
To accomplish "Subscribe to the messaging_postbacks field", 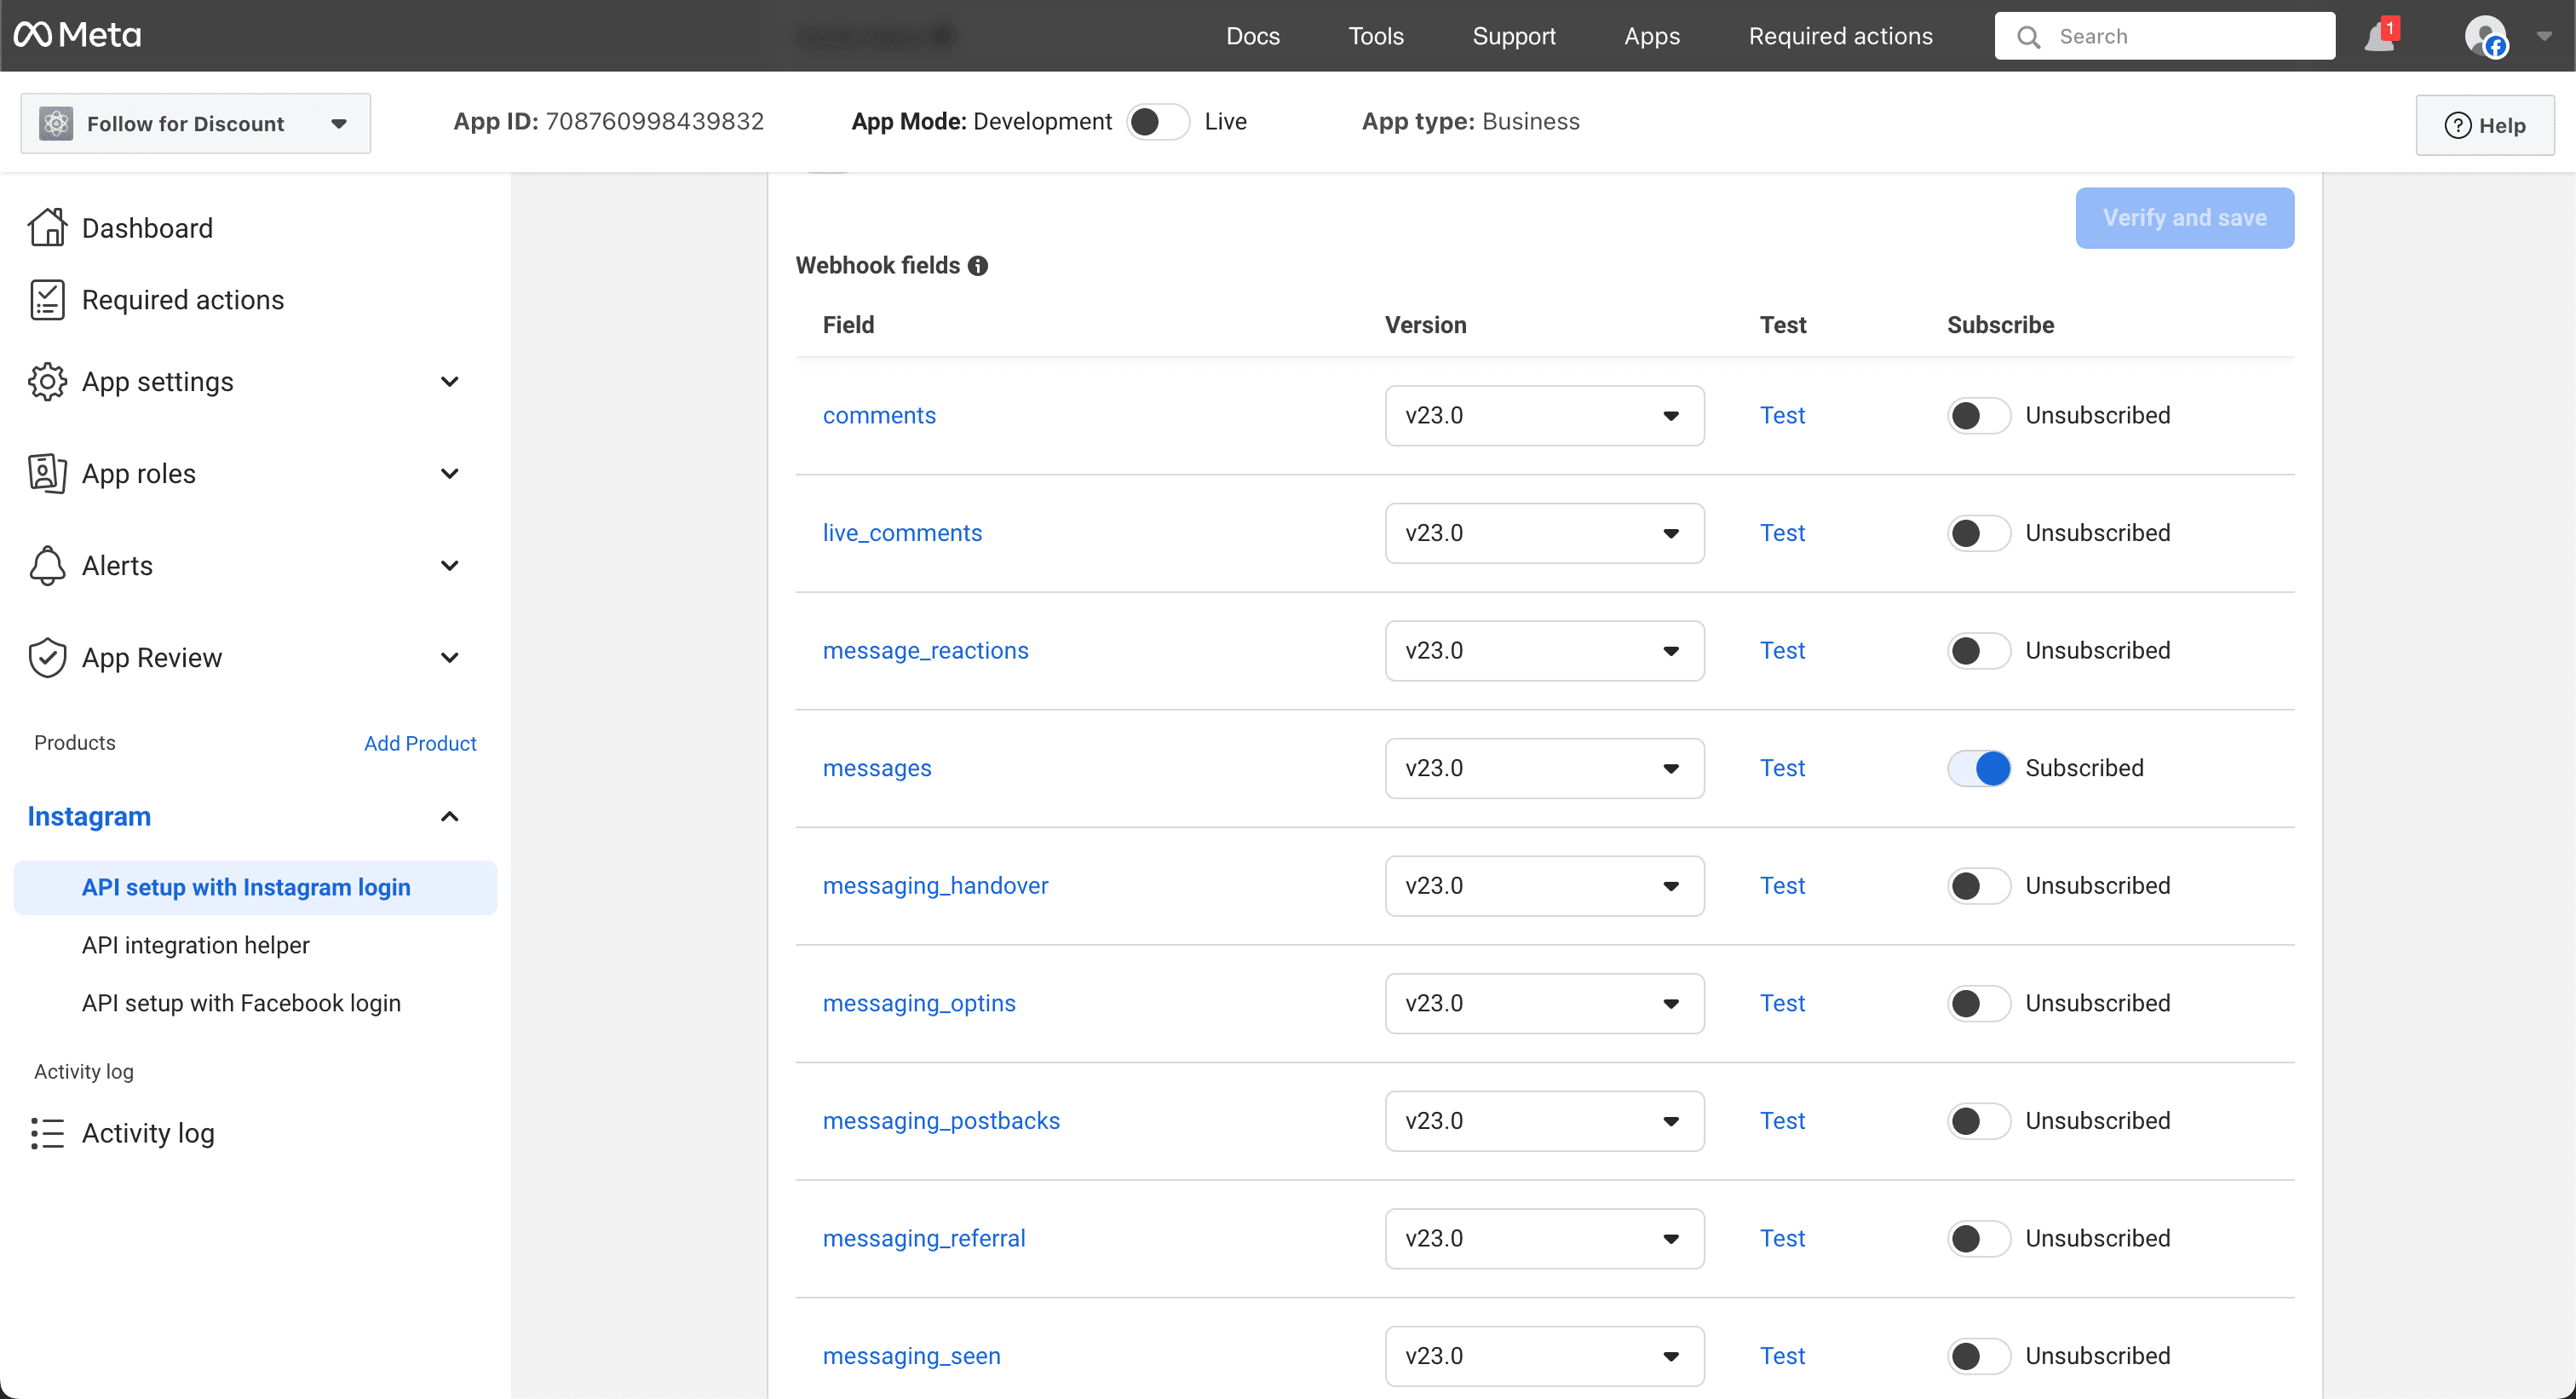I will click(x=1978, y=1121).
